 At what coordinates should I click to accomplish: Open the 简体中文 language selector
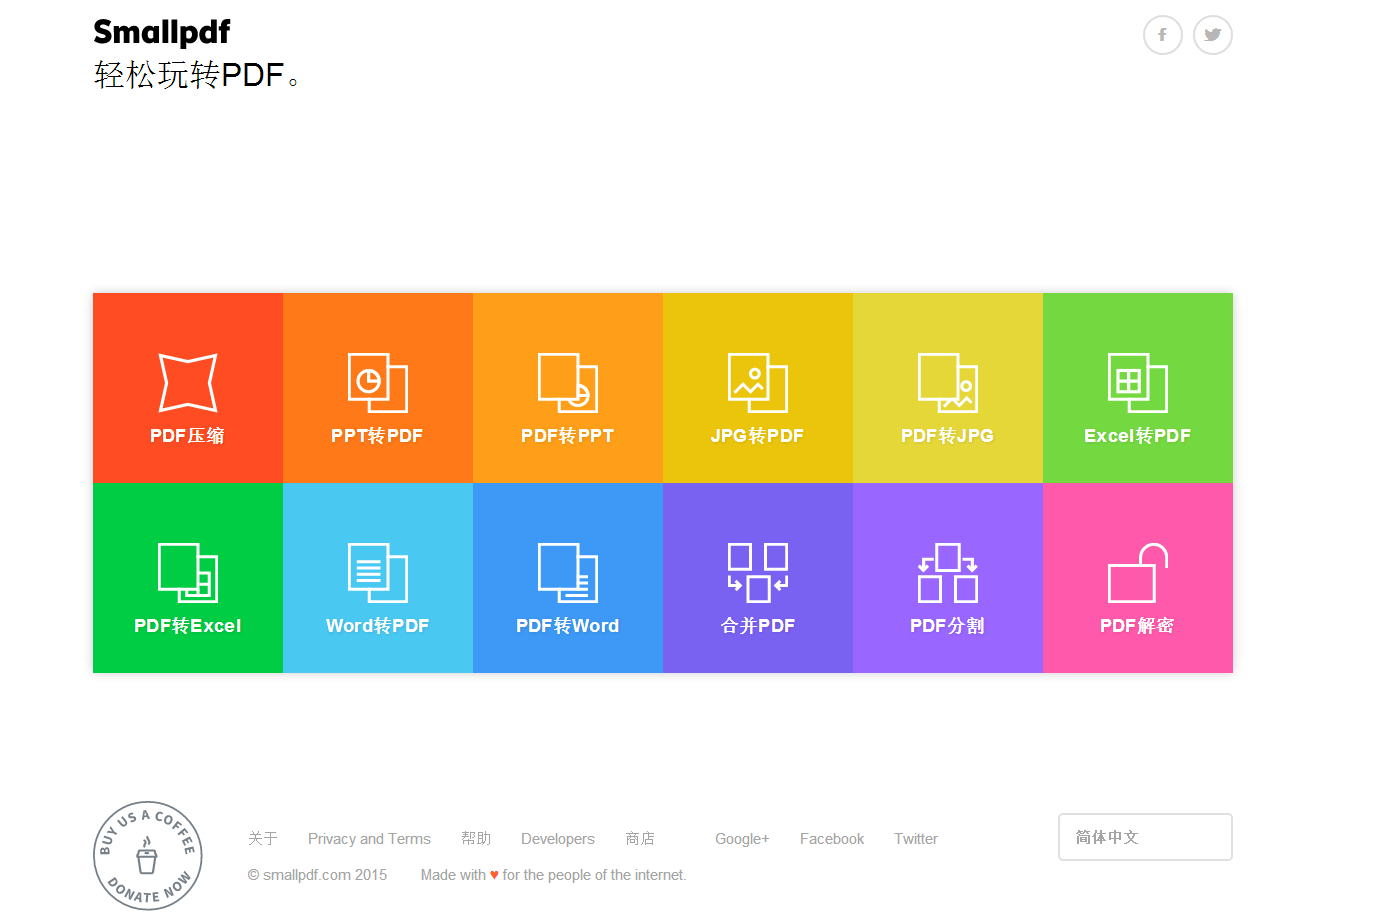(x=1145, y=837)
